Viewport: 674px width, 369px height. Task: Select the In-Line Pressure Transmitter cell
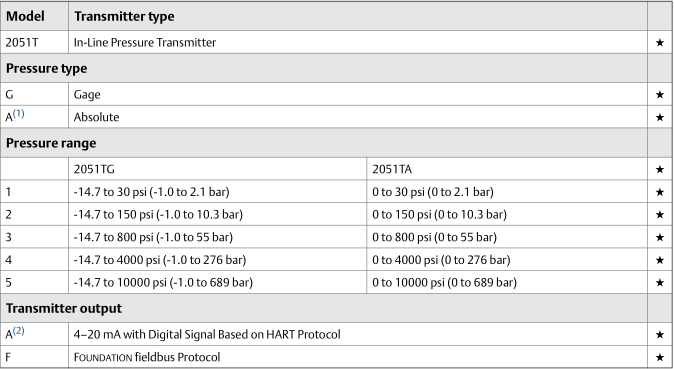pyautogui.click(x=358, y=42)
